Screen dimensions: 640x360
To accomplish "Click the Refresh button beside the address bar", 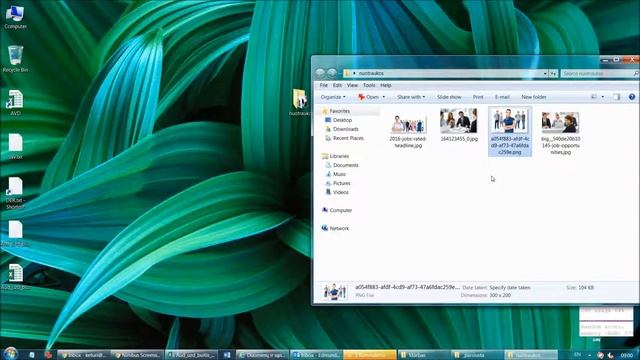I will [553, 73].
